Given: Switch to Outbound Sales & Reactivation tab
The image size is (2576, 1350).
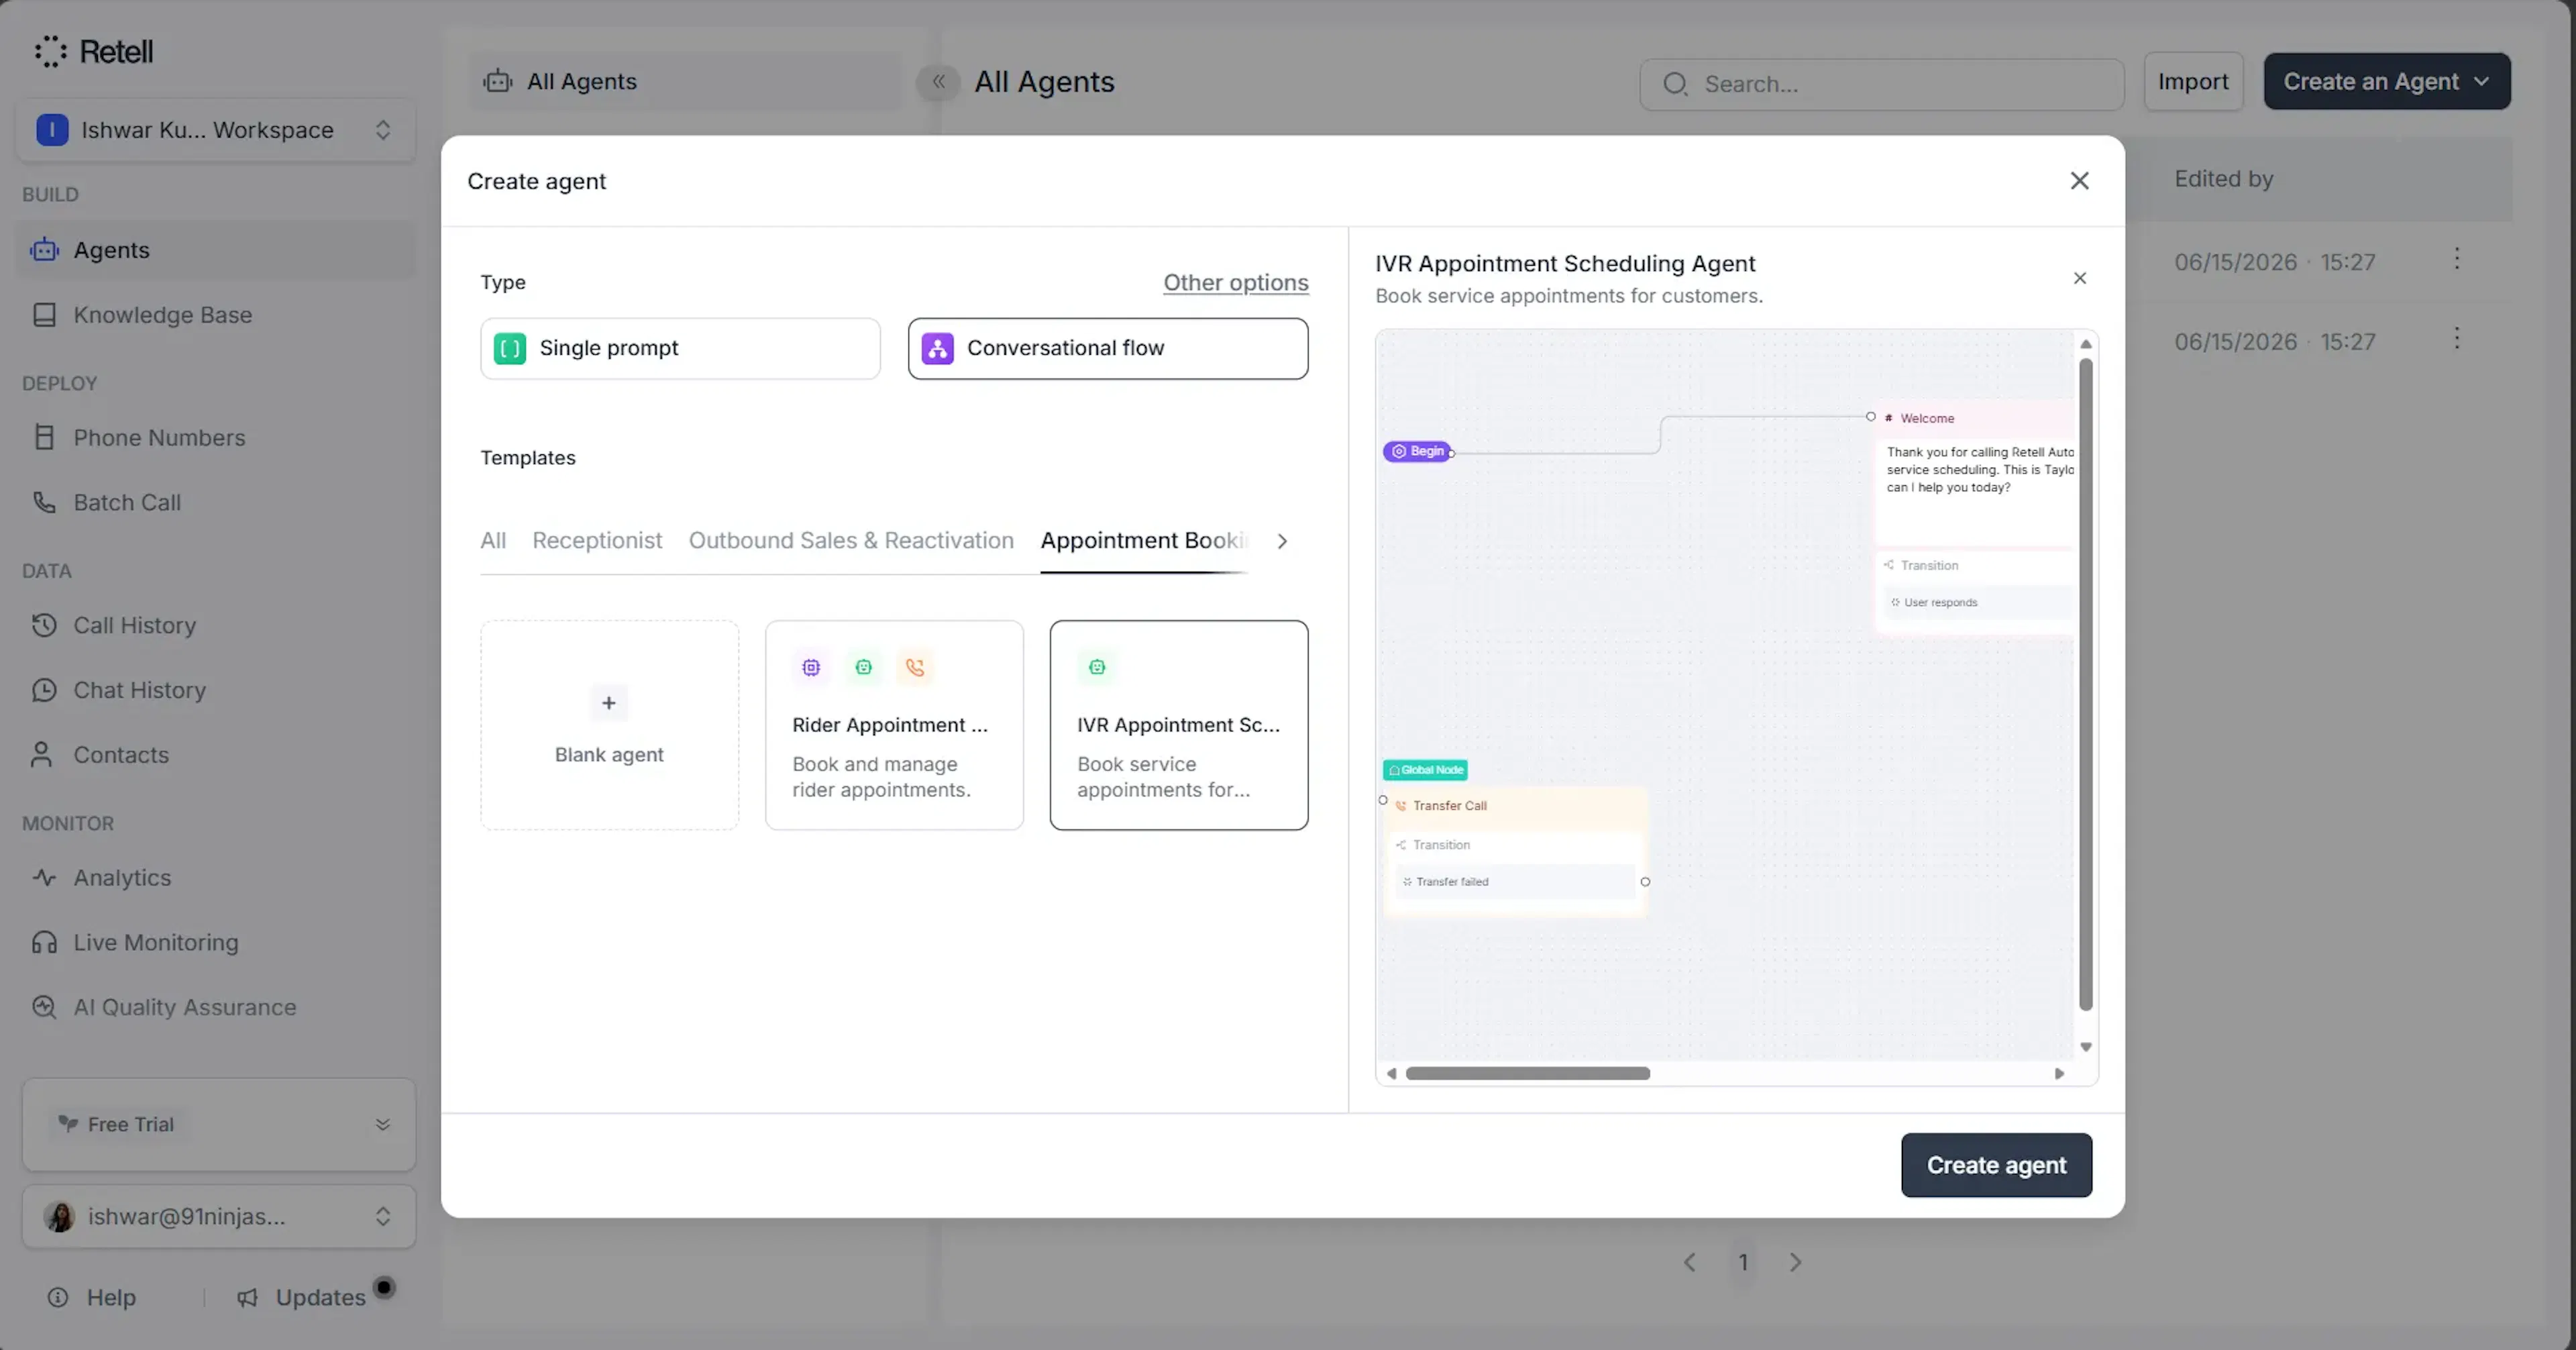Looking at the screenshot, I should [851, 541].
